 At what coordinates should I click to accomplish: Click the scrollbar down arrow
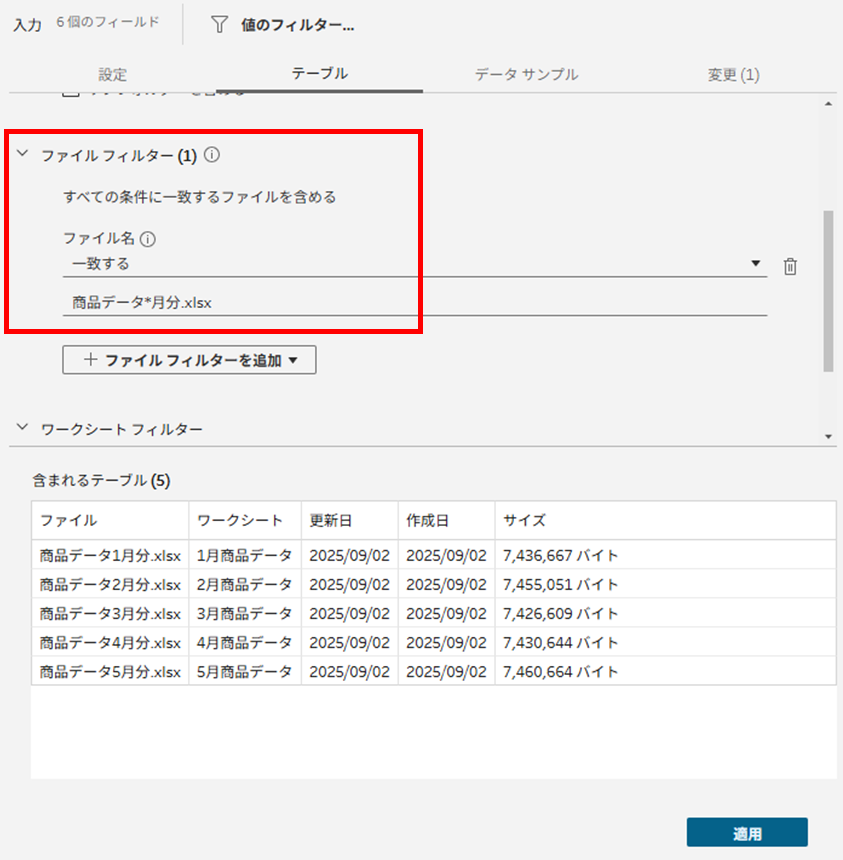point(827,437)
